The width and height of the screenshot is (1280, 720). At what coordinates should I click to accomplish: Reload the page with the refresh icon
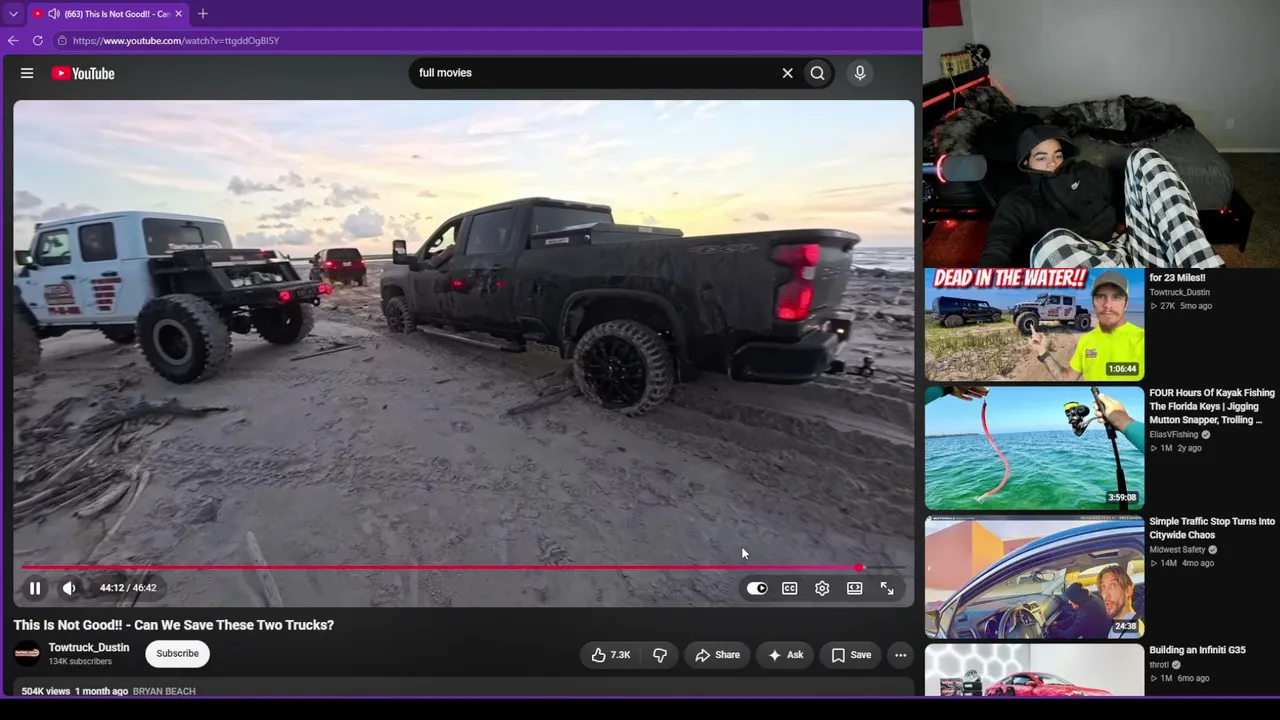point(38,41)
